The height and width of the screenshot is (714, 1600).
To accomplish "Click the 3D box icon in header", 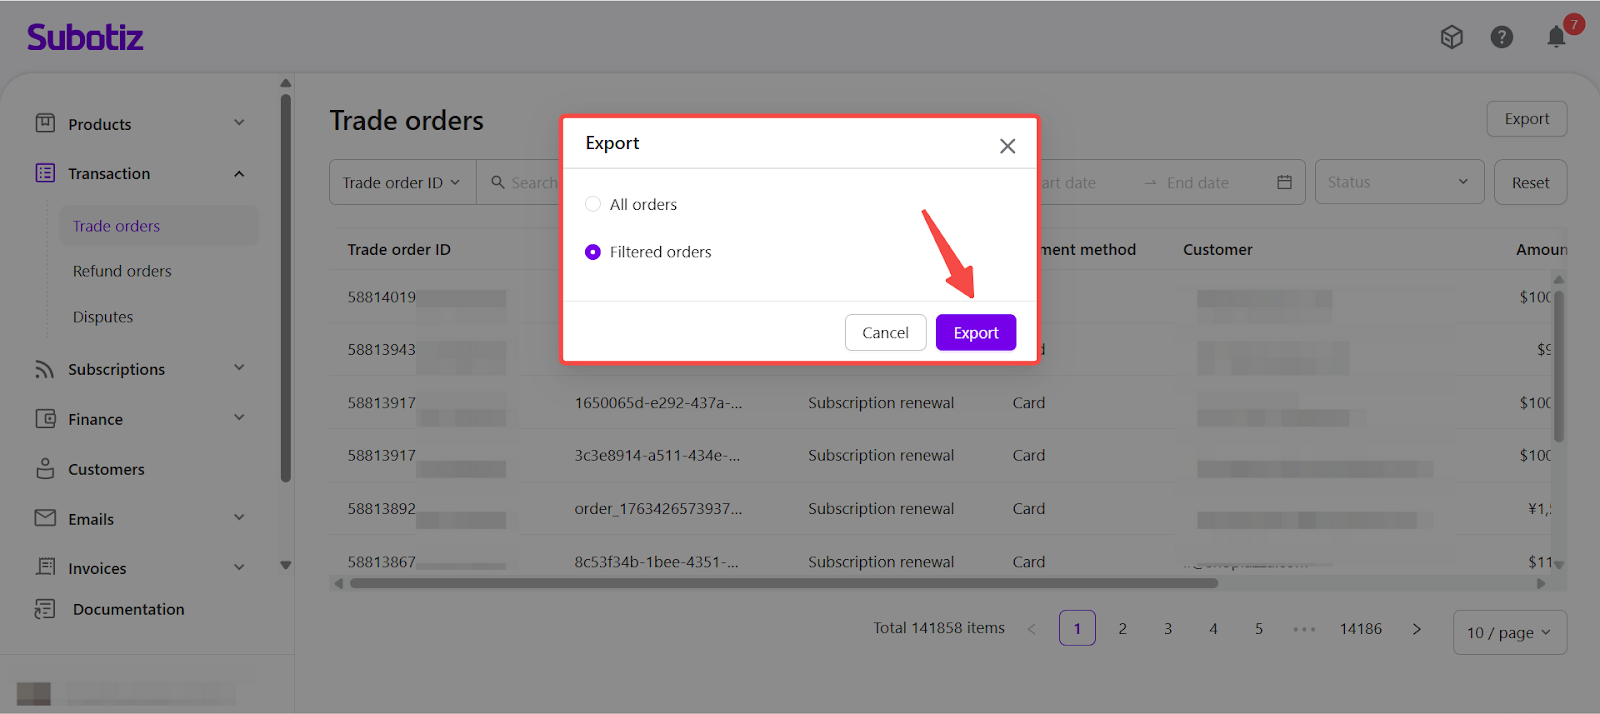I will pos(1451,37).
